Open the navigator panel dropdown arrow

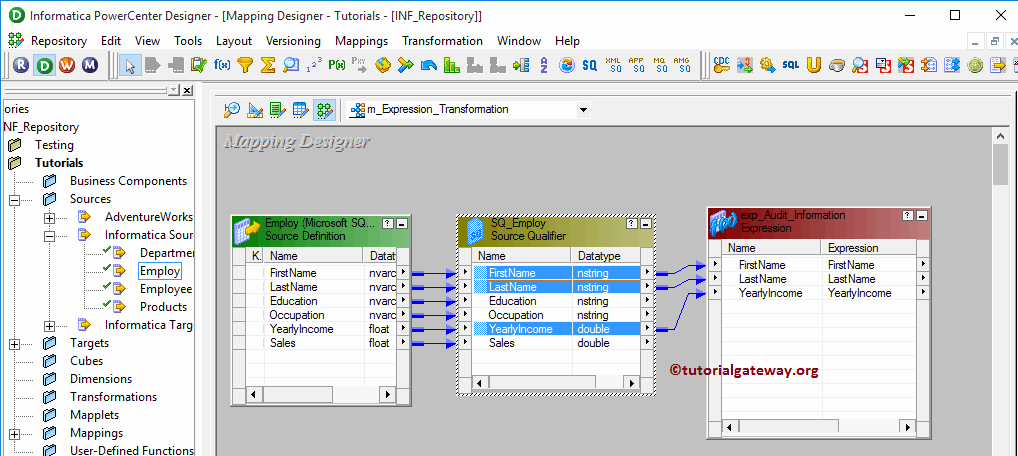(173, 90)
